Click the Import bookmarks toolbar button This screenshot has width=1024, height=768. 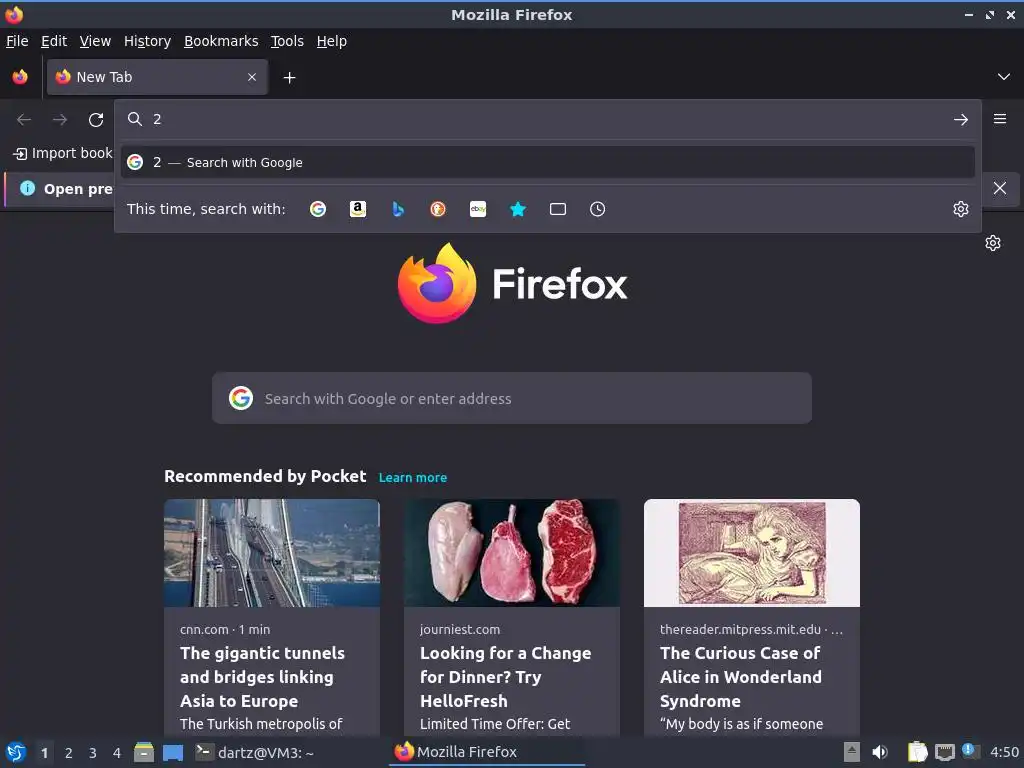click(63, 153)
